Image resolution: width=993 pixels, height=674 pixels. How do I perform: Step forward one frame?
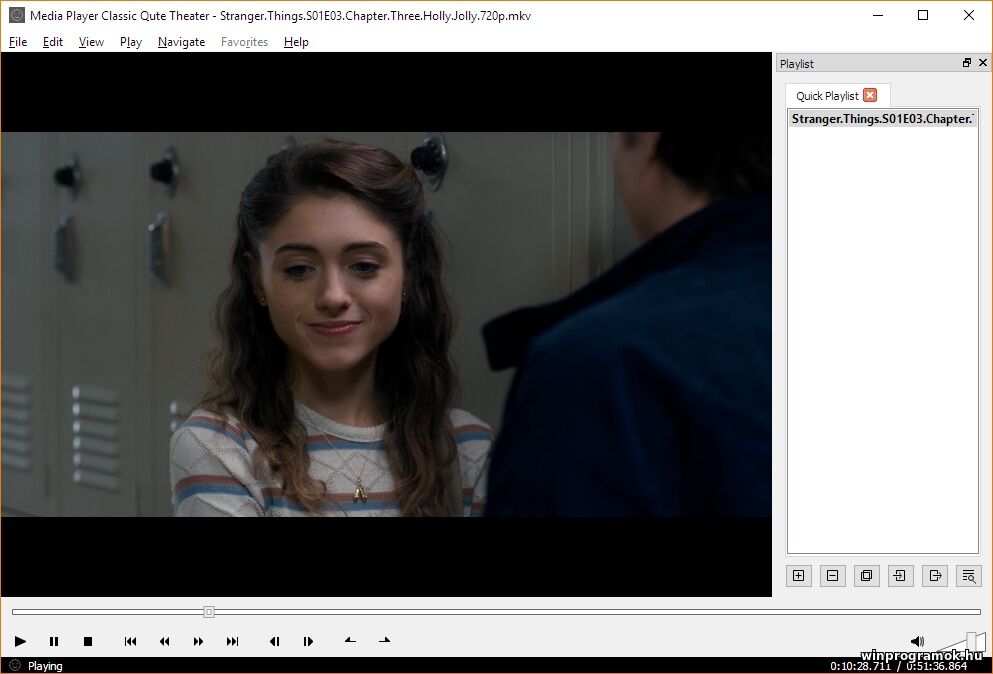coord(308,641)
